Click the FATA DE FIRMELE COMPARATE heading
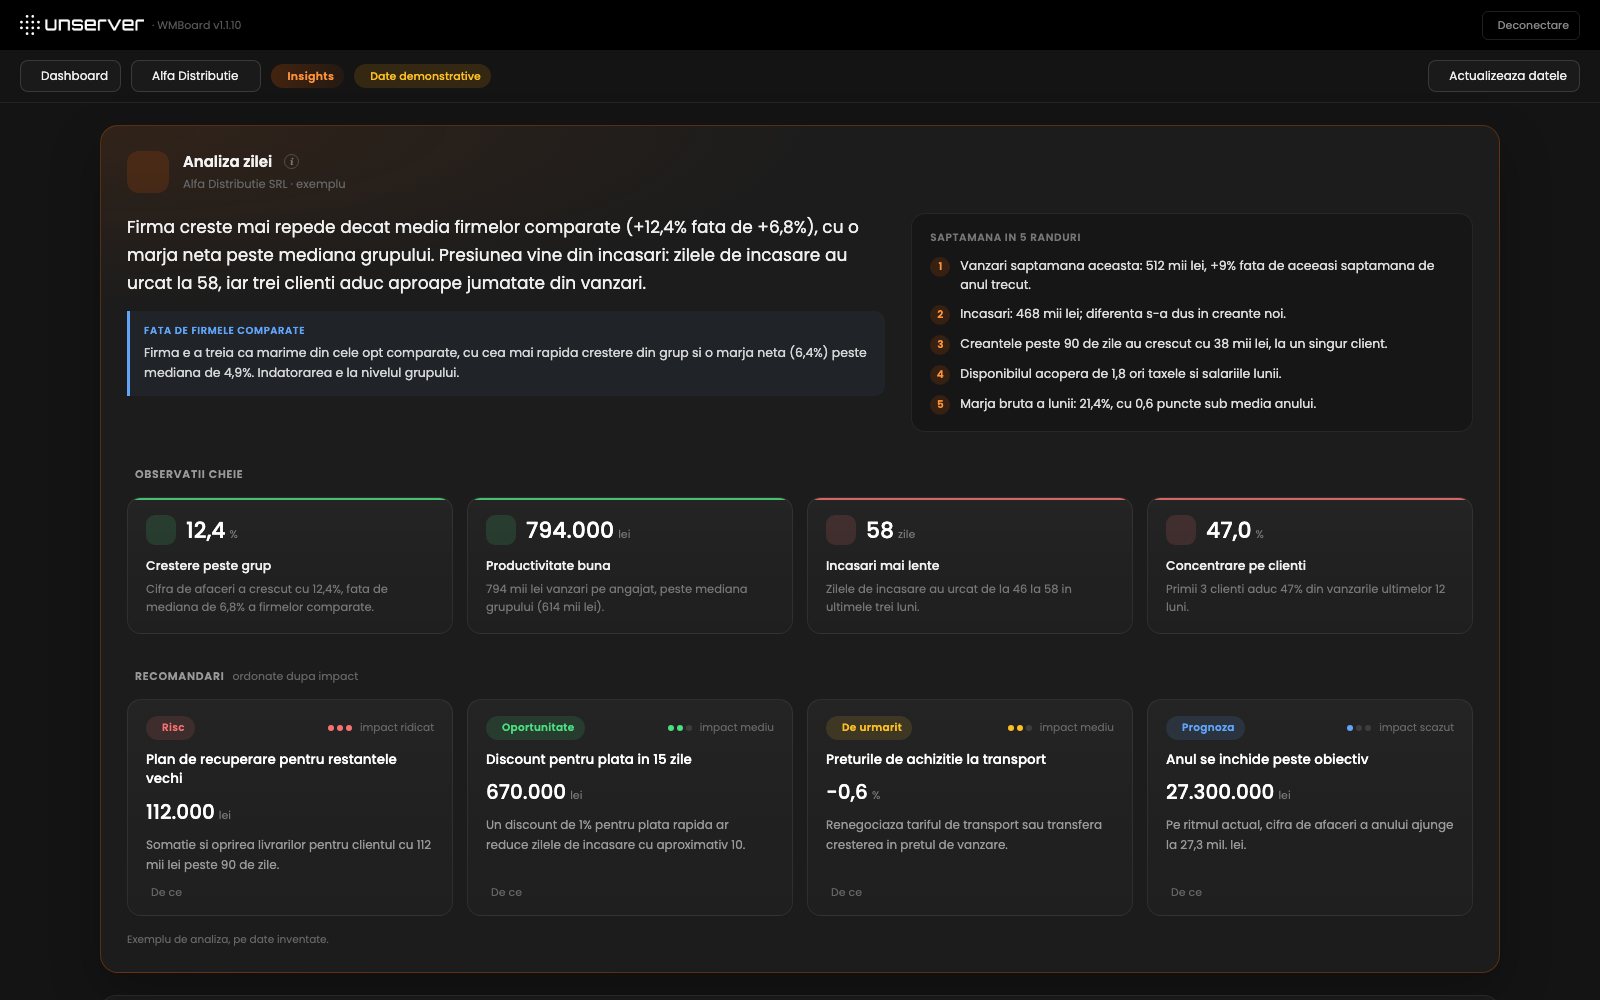Screen dimensions: 1600x1000 point(224,330)
